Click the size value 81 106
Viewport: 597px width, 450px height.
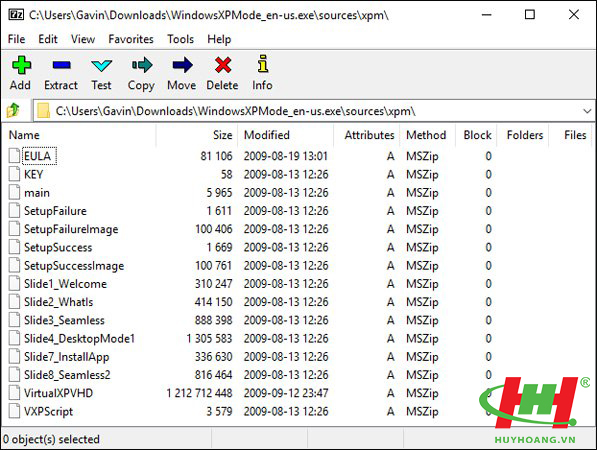pos(216,156)
